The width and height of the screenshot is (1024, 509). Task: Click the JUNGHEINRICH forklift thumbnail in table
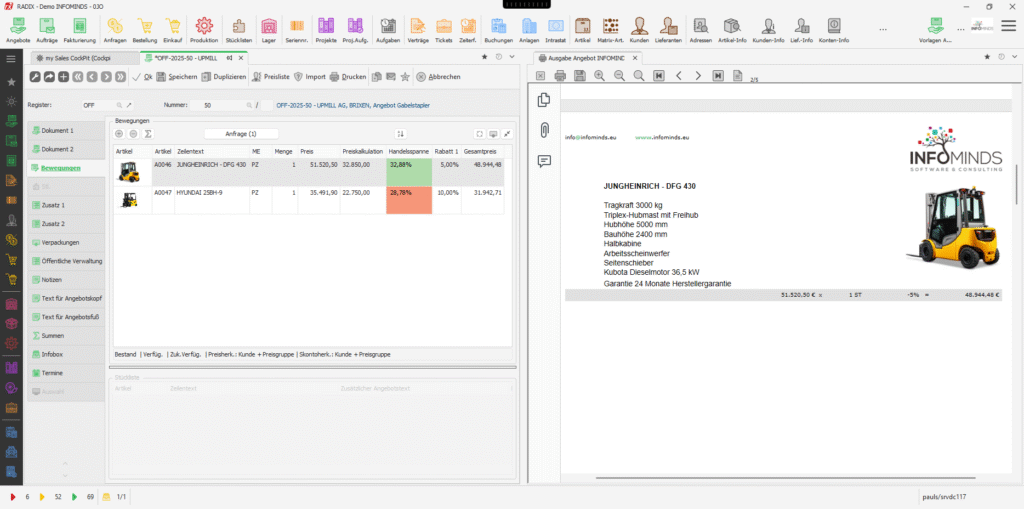pos(128,172)
